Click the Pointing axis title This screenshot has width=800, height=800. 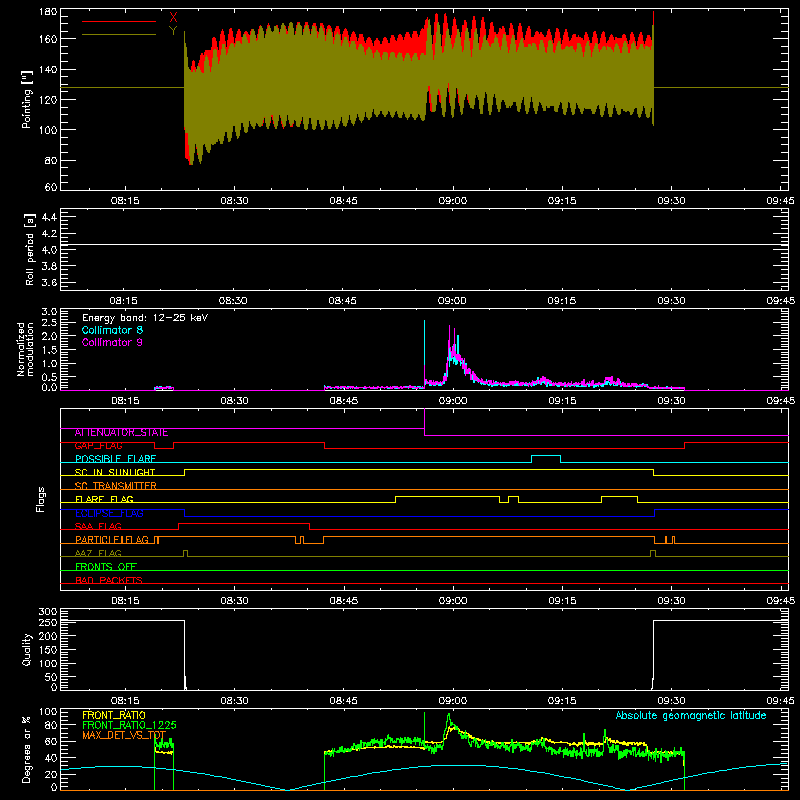(x=27, y=99)
